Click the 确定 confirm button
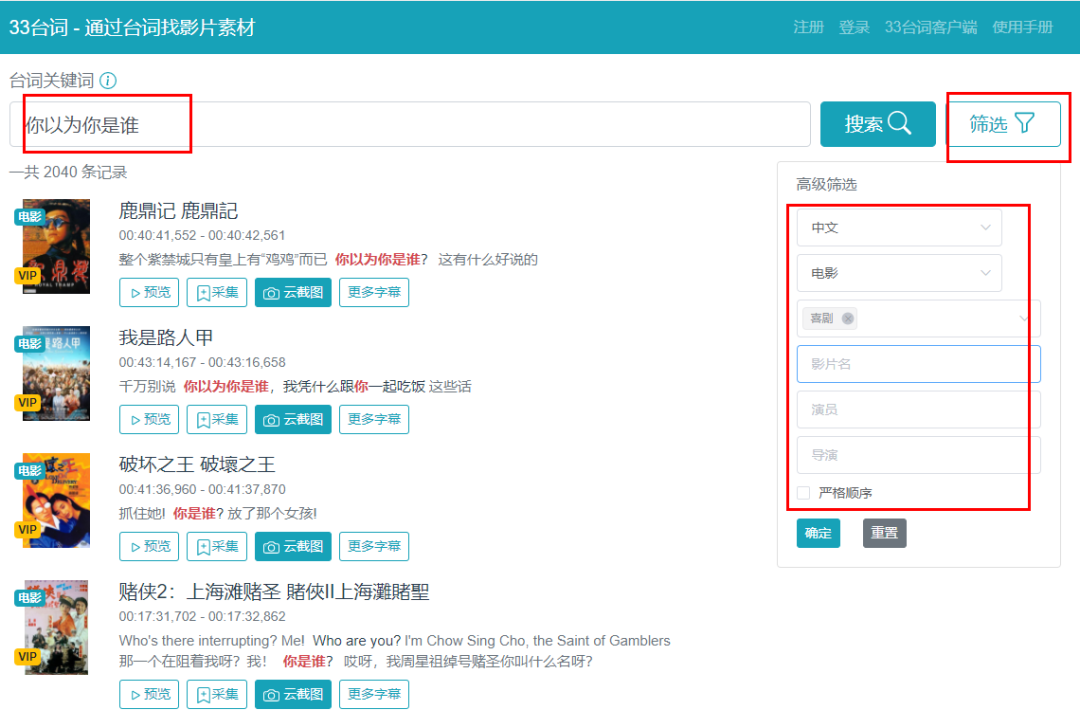Screen dimensions: 1080x710 click(x=818, y=533)
